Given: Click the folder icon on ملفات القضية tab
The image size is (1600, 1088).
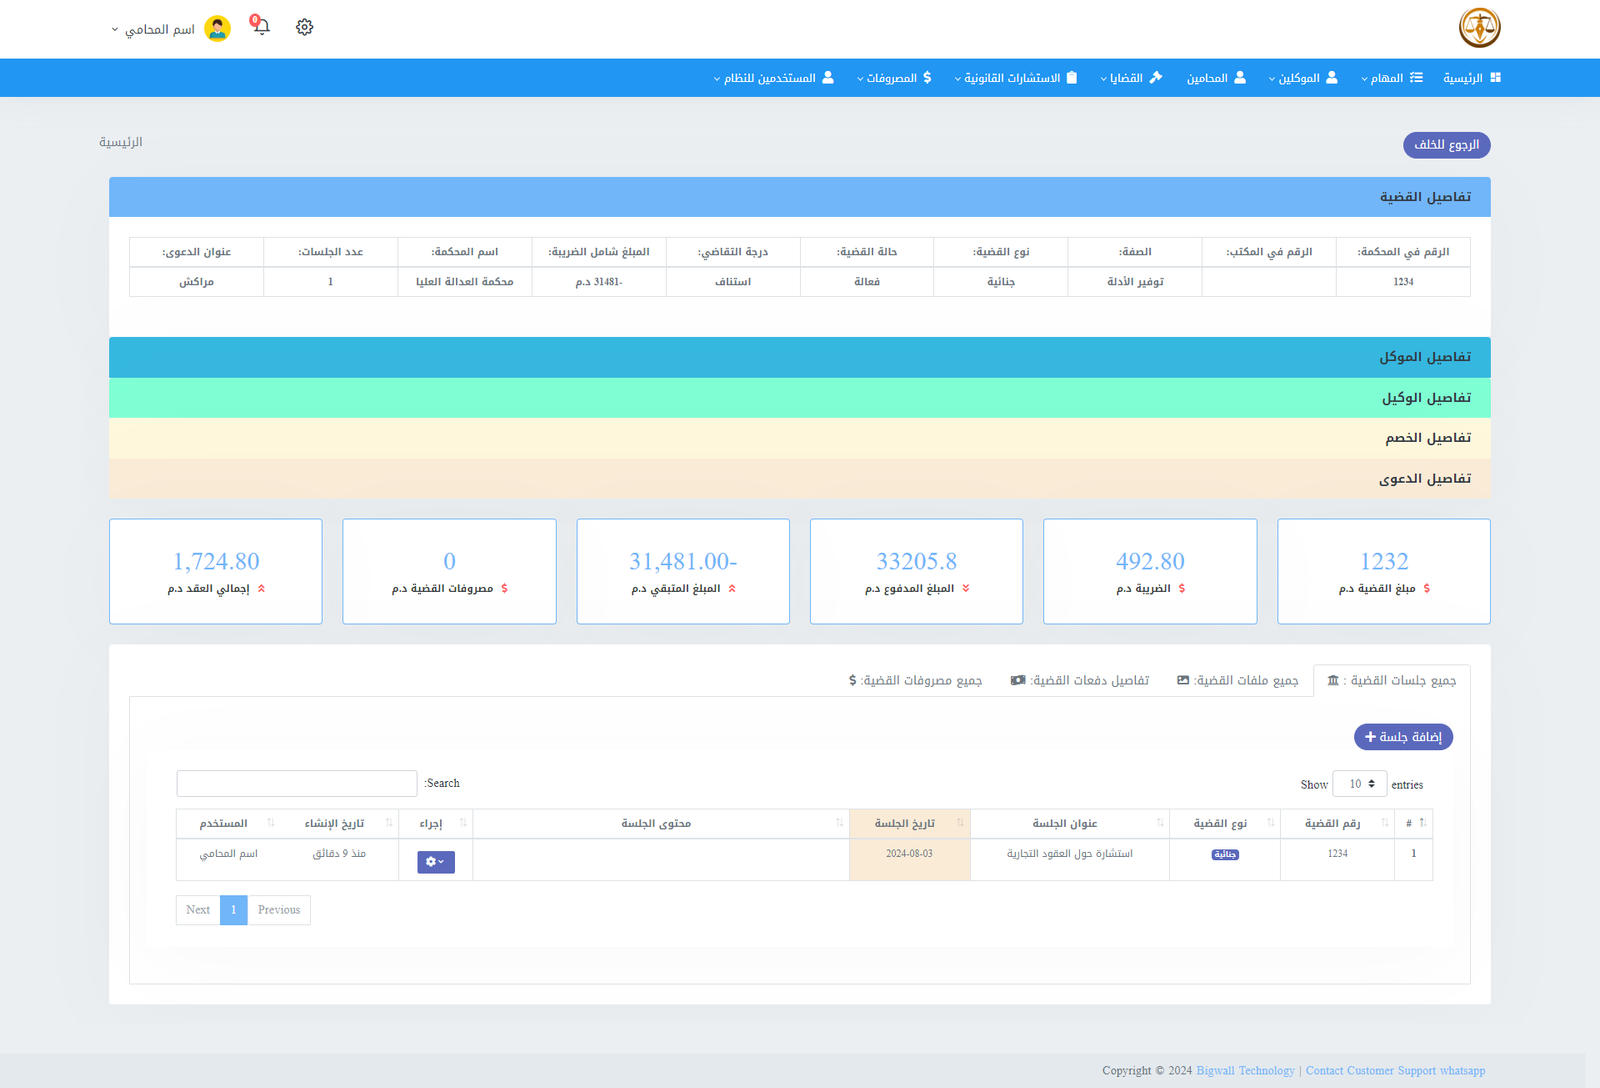Looking at the screenshot, I should [1183, 680].
